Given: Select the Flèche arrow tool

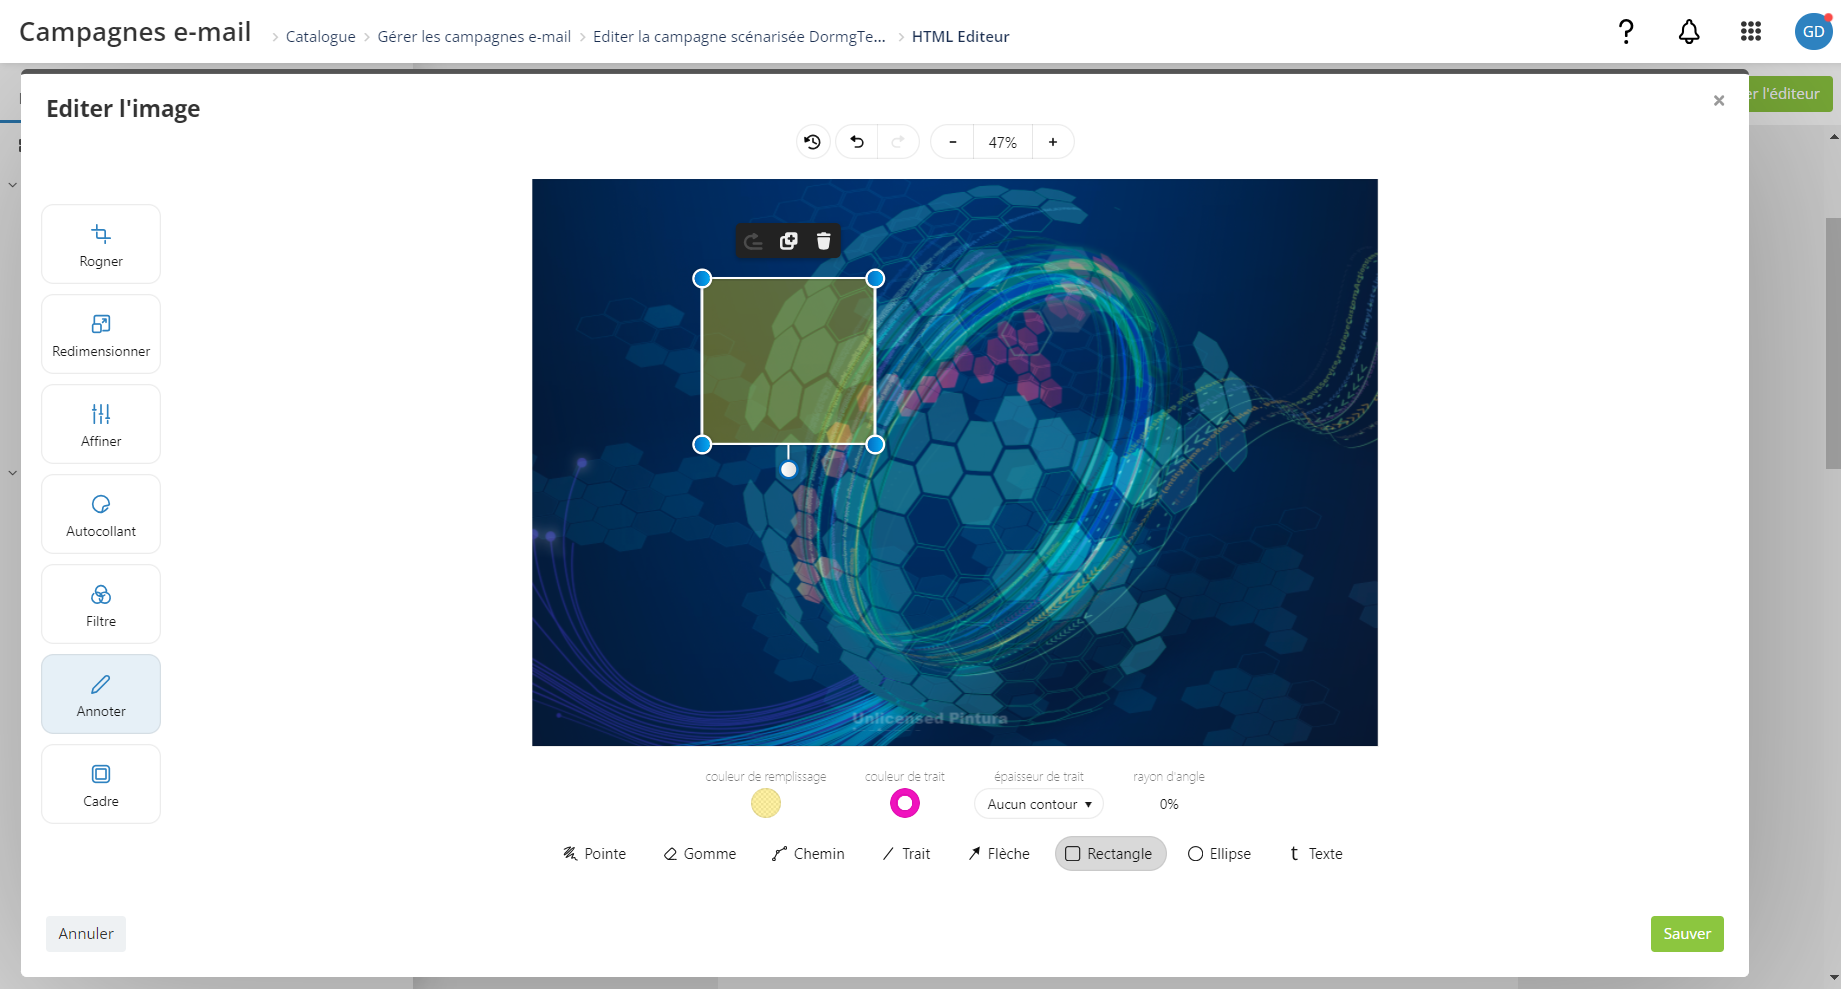Looking at the screenshot, I should click(999, 854).
